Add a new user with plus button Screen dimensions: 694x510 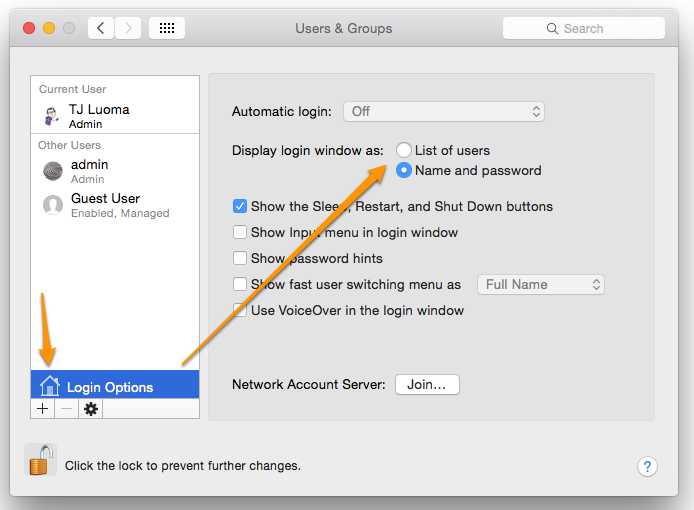click(43, 408)
